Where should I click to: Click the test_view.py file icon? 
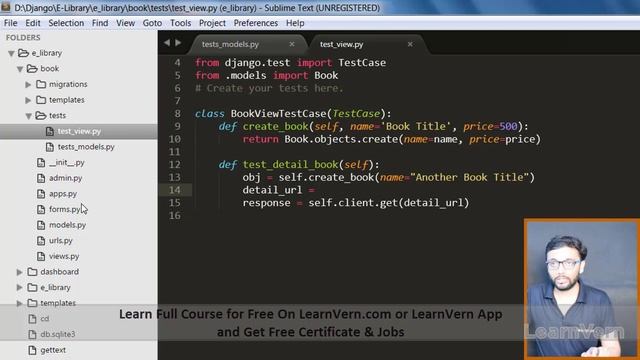pos(50,131)
